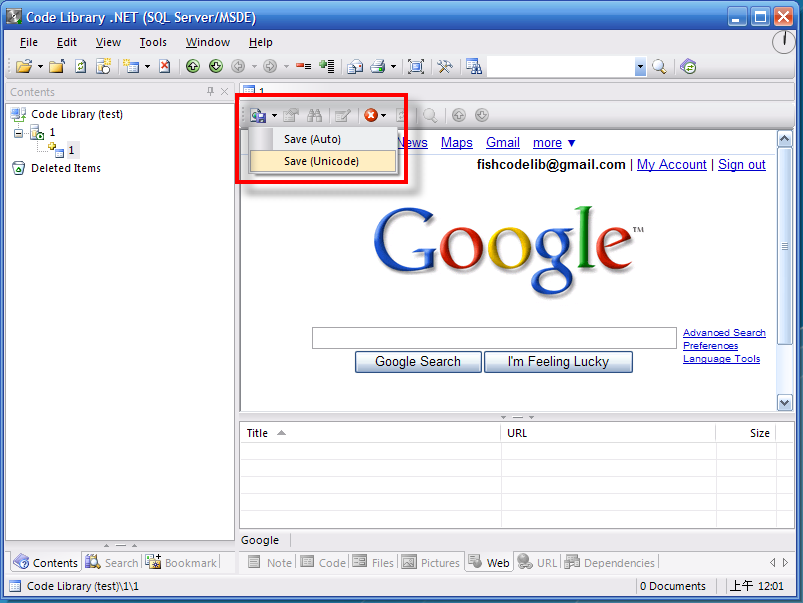Click the open folder icon in main toolbar
The width and height of the screenshot is (803, 603).
[x=24, y=67]
